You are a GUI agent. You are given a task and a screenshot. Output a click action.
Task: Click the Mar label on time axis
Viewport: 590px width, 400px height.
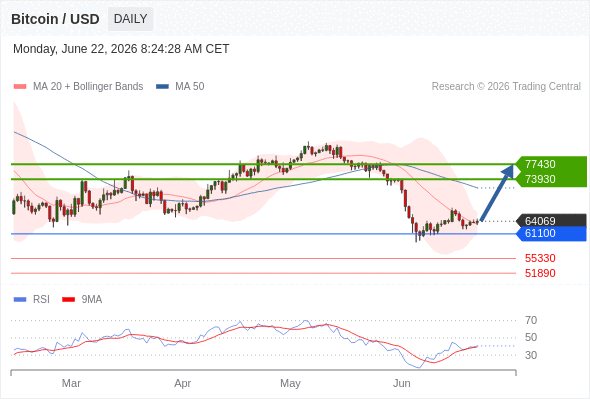(71, 383)
